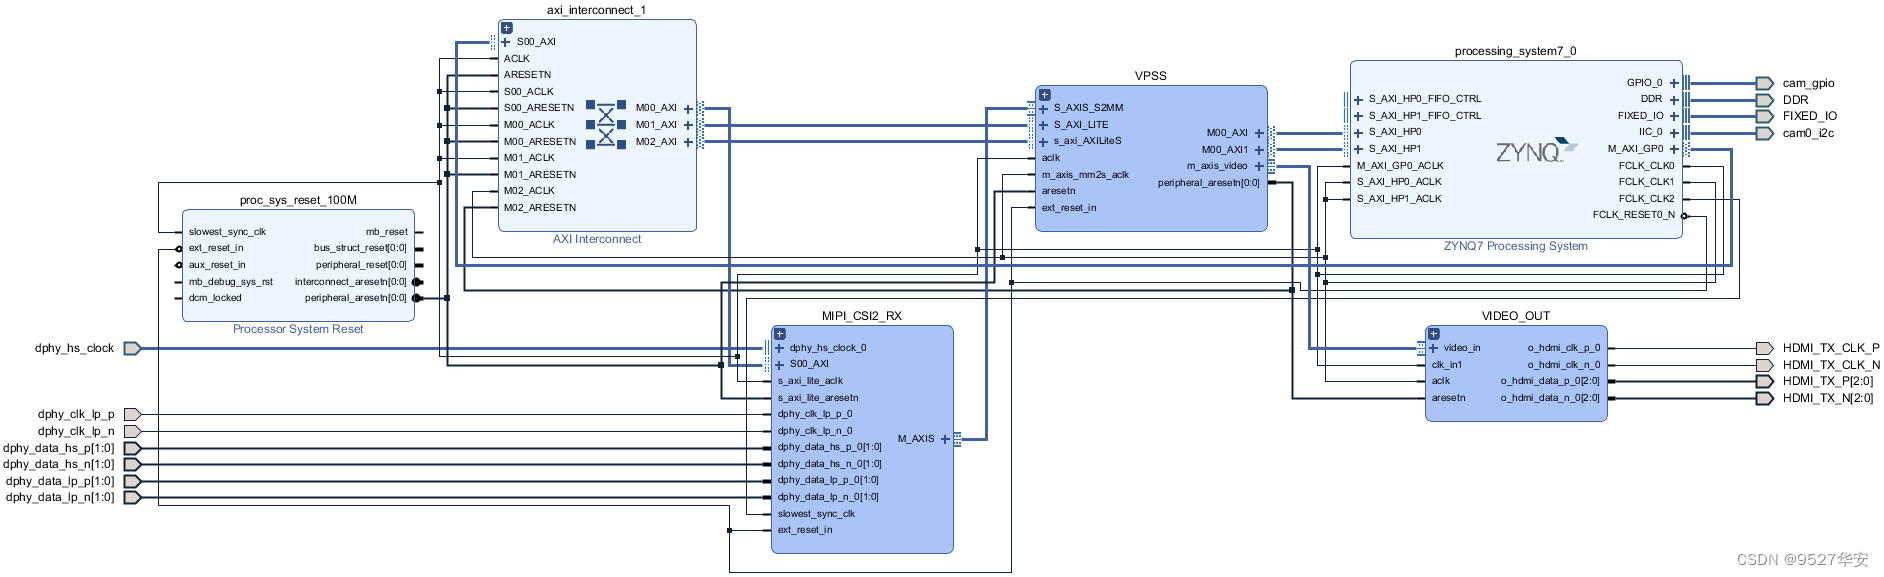Select the dphy_data_lp_n[1:0] port icon
This screenshot has width=1884, height=577.
point(132,497)
